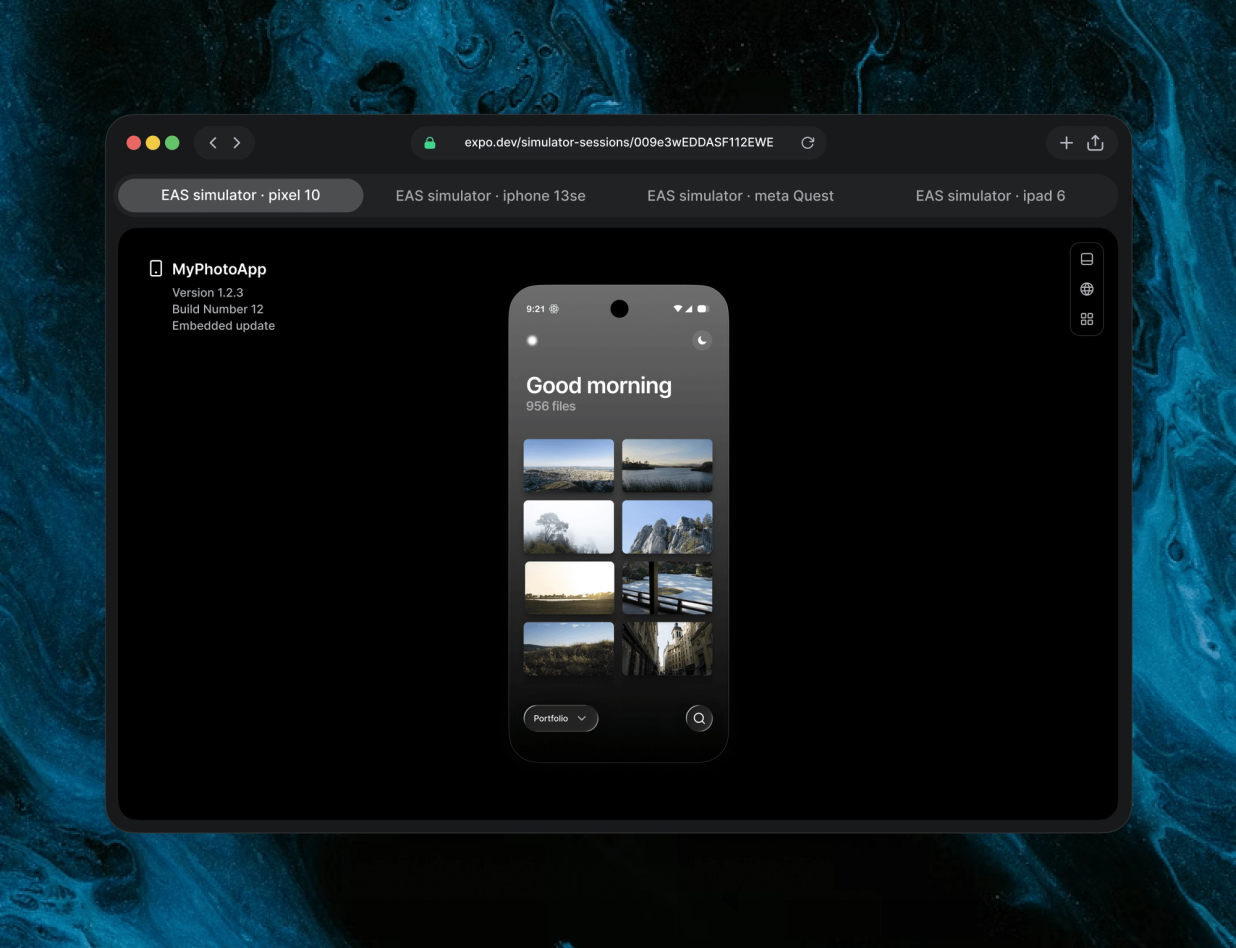Click the Version 1.2.3 text

[x=208, y=293]
